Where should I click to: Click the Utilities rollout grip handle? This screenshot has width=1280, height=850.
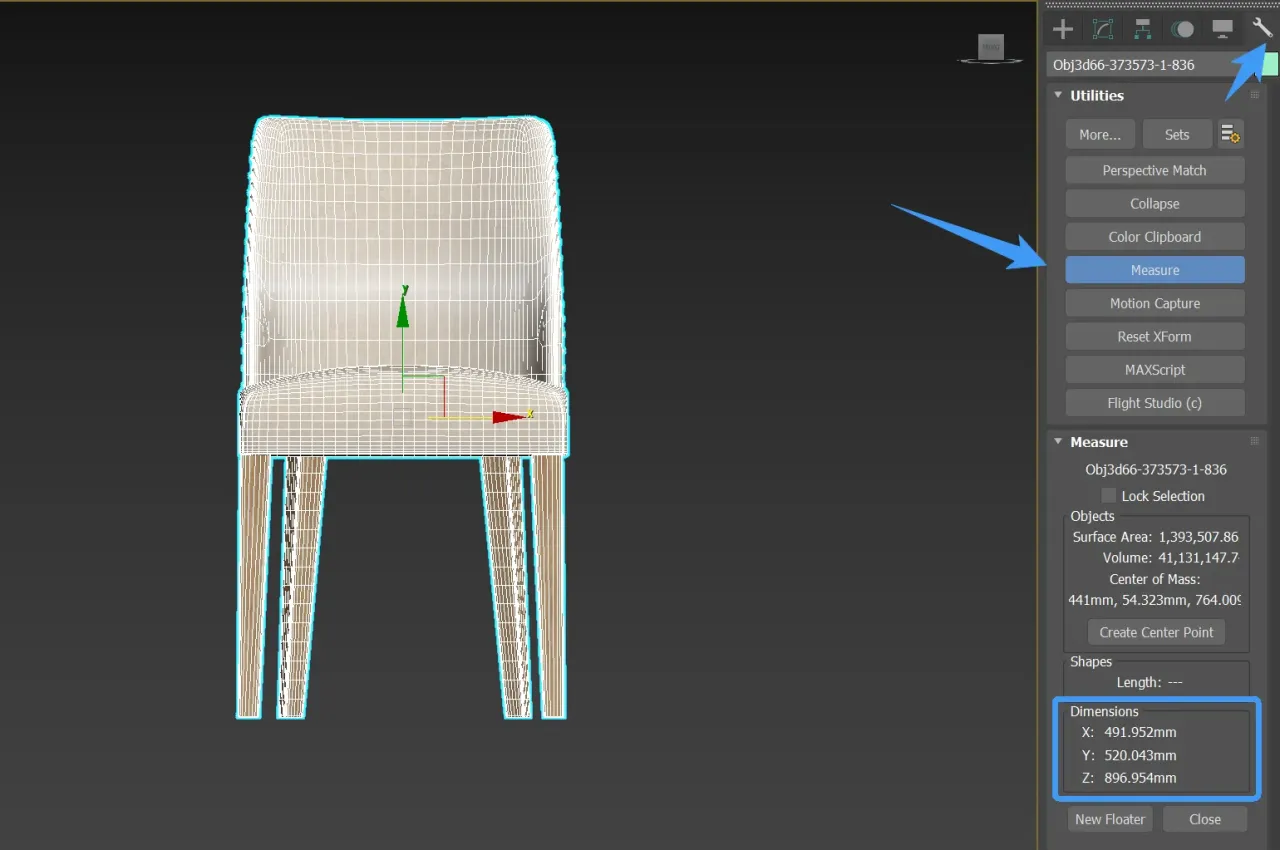coord(1254,95)
